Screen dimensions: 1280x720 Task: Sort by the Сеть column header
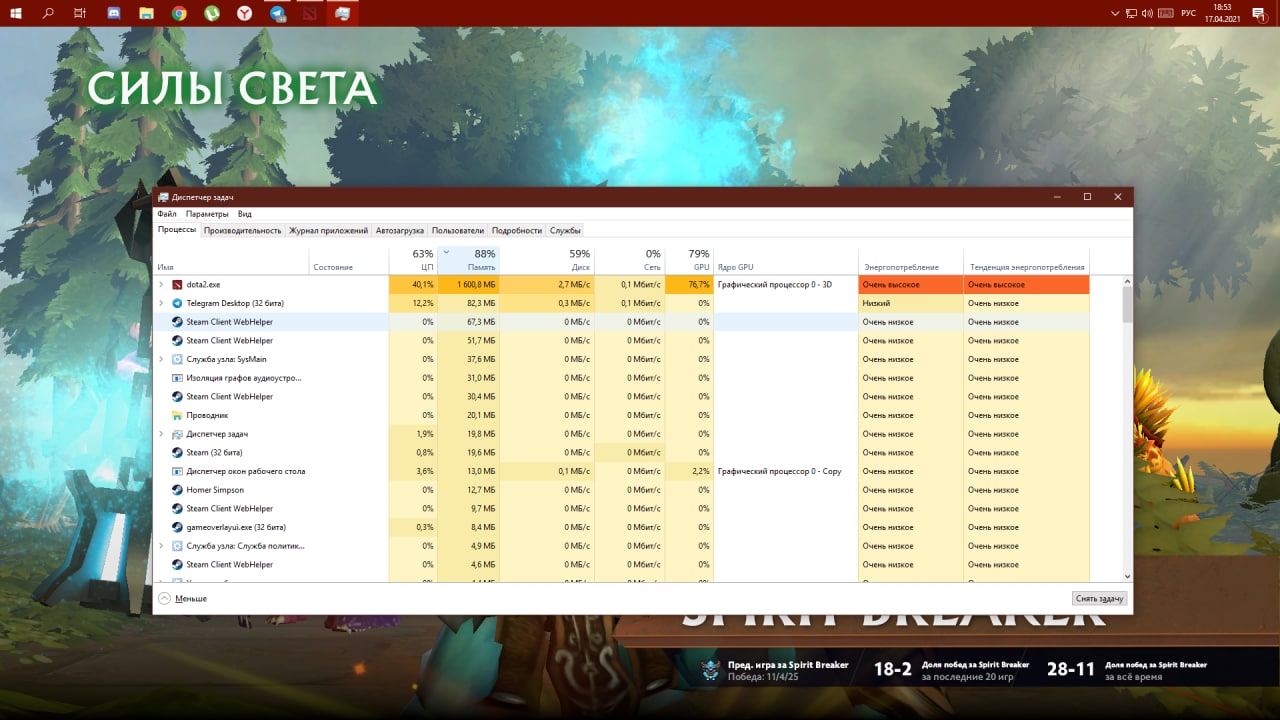pyautogui.click(x=630, y=260)
